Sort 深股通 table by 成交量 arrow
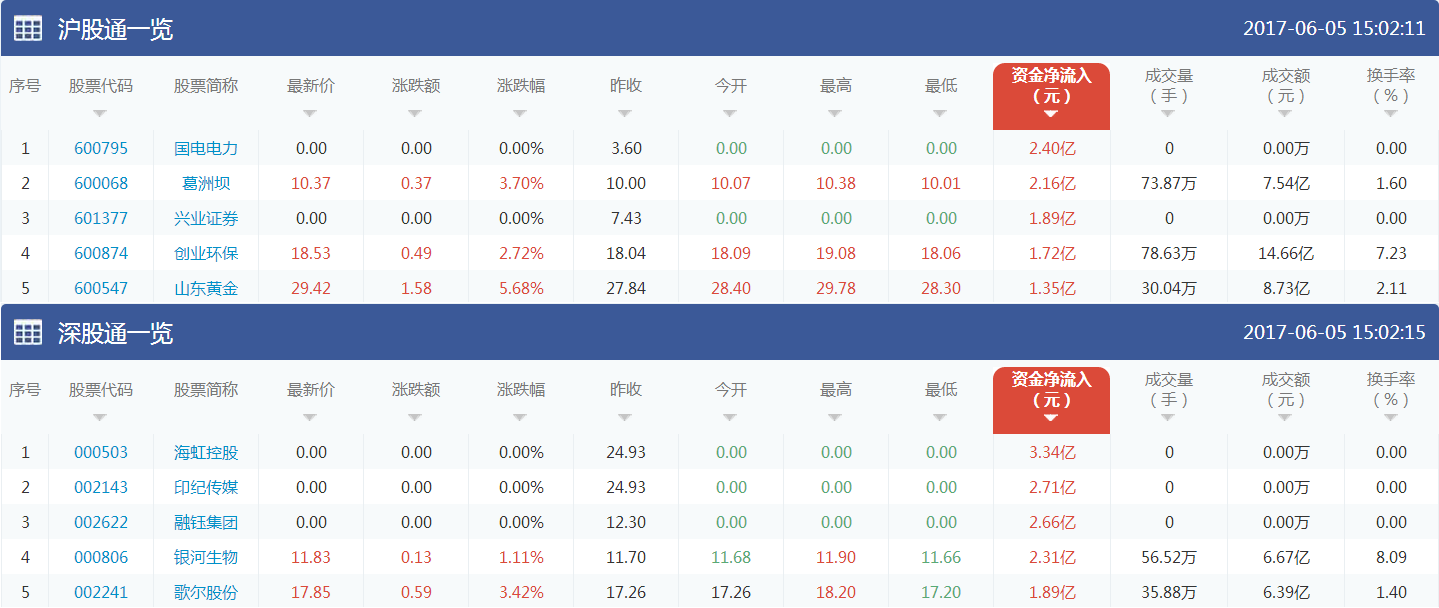The width and height of the screenshot is (1439, 608). point(1168,417)
